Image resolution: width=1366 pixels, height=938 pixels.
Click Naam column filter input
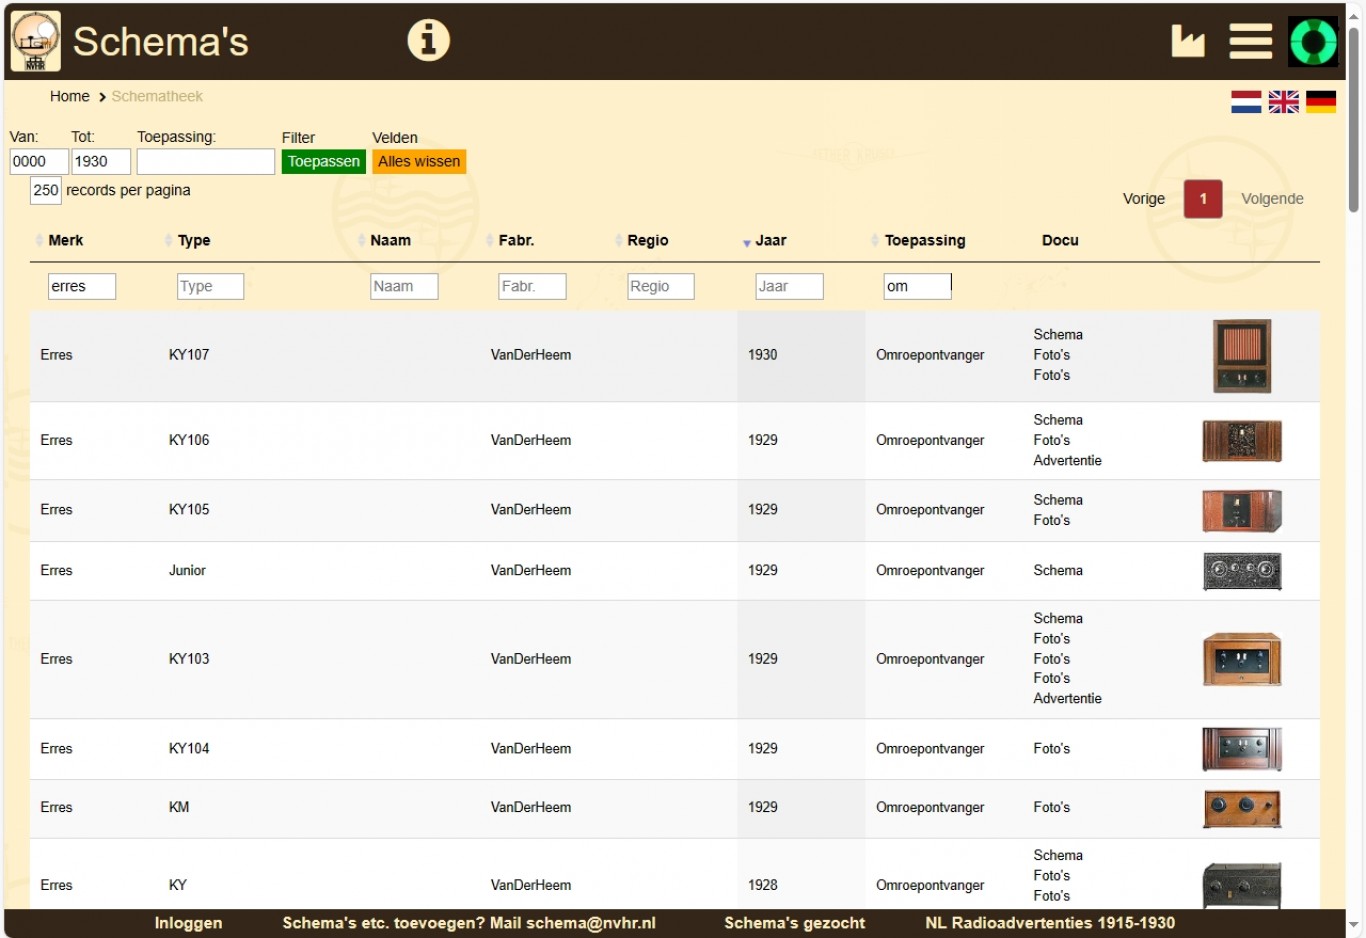click(404, 286)
